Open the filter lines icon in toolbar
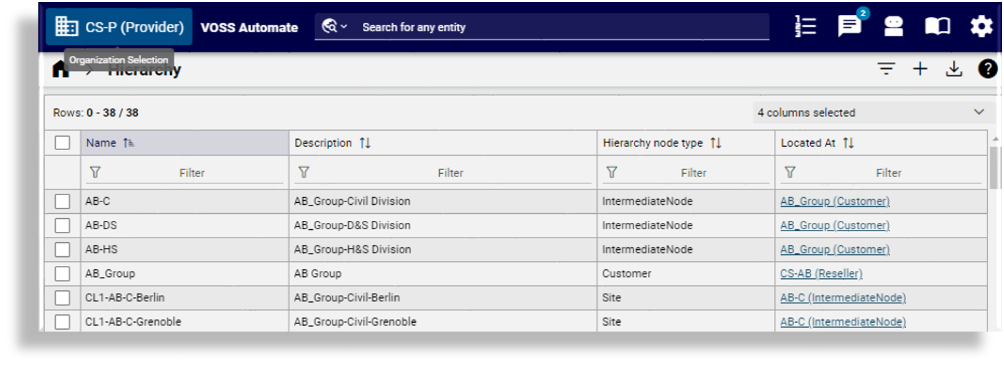 pyautogui.click(x=886, y=69)
